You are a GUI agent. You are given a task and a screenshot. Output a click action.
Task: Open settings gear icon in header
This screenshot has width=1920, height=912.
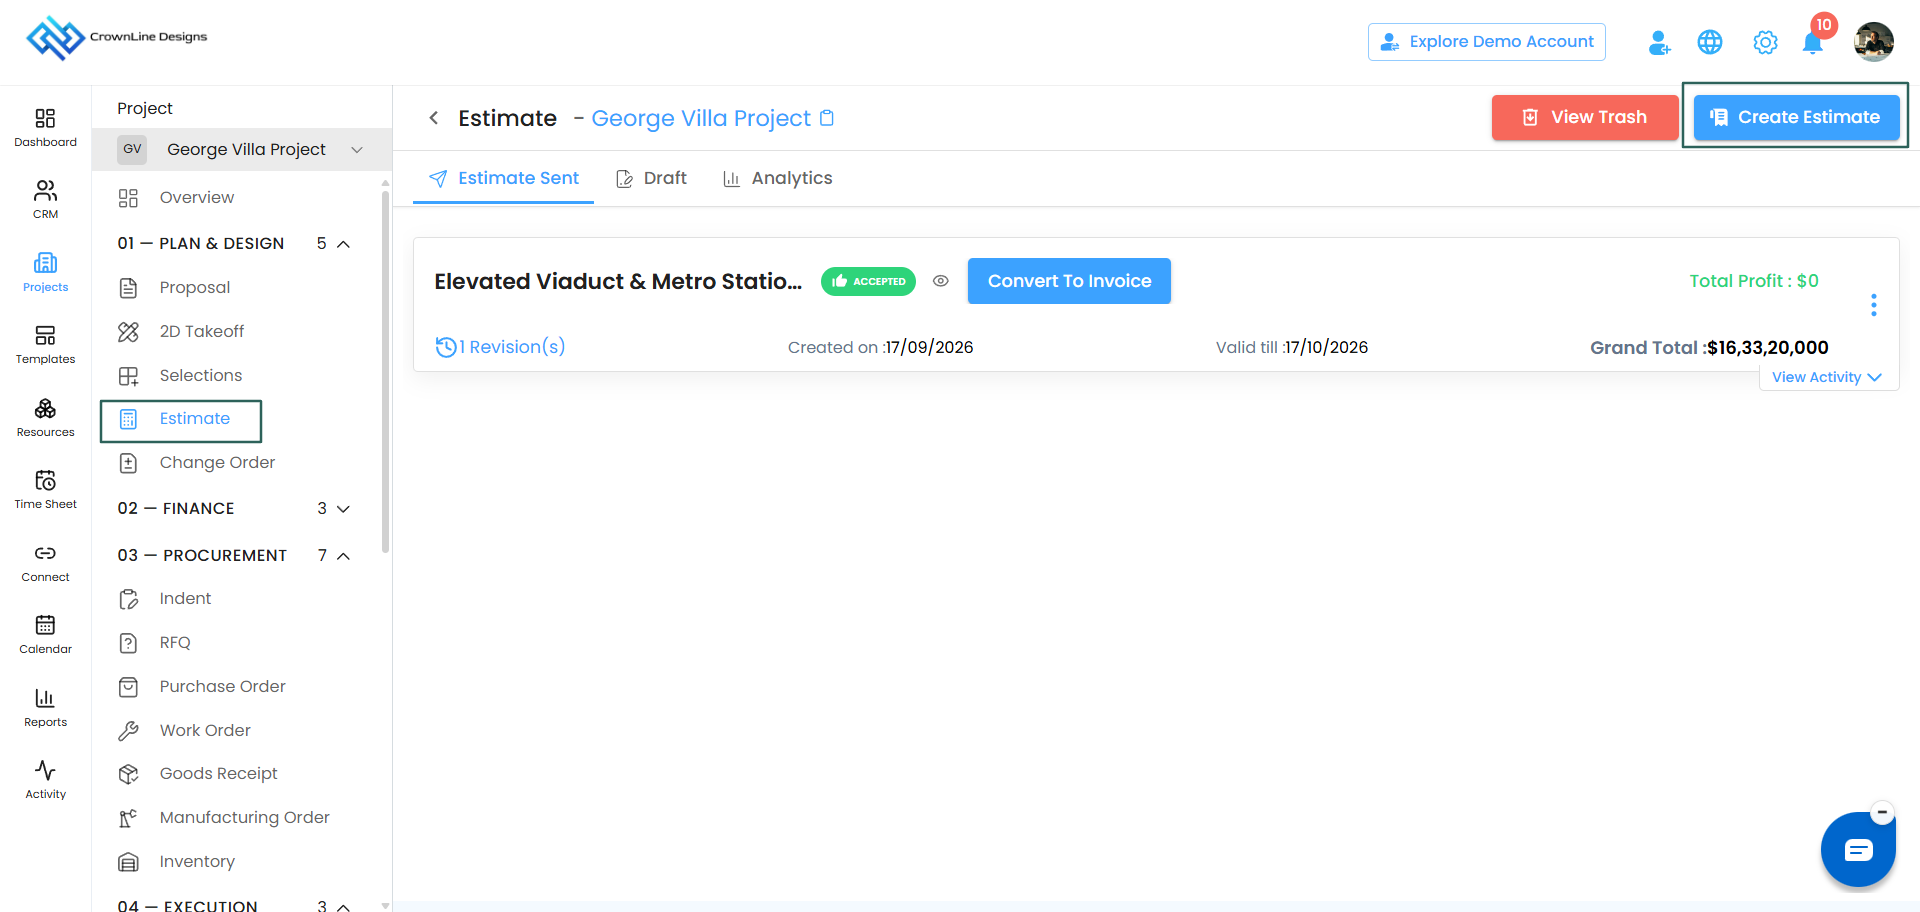1765,42
